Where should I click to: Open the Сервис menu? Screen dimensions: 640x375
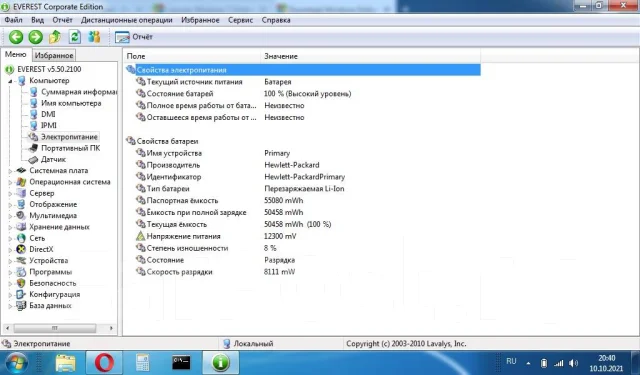(240, 20)
